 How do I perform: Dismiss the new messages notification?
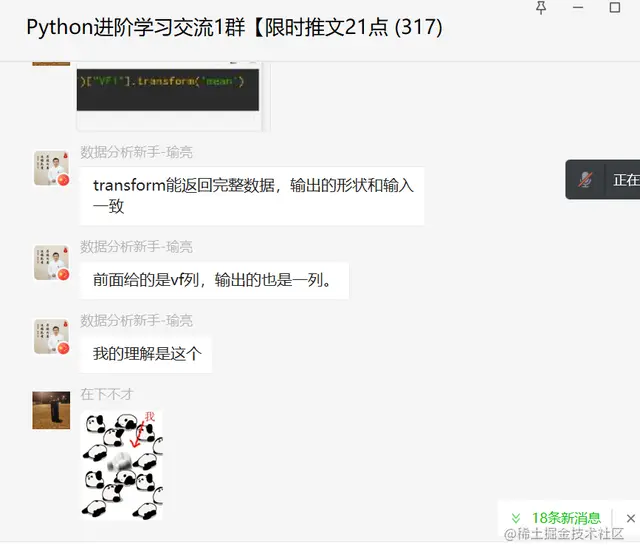[x=631, y=518]
